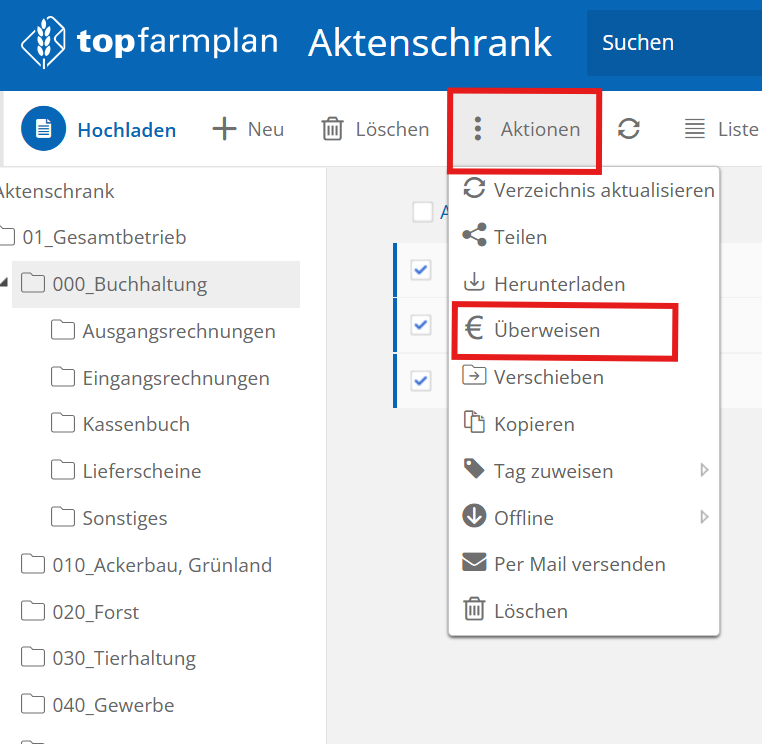The image size is (762, 744).
Task: Select Verschieben from the actions menu
Action: point(548,377)
